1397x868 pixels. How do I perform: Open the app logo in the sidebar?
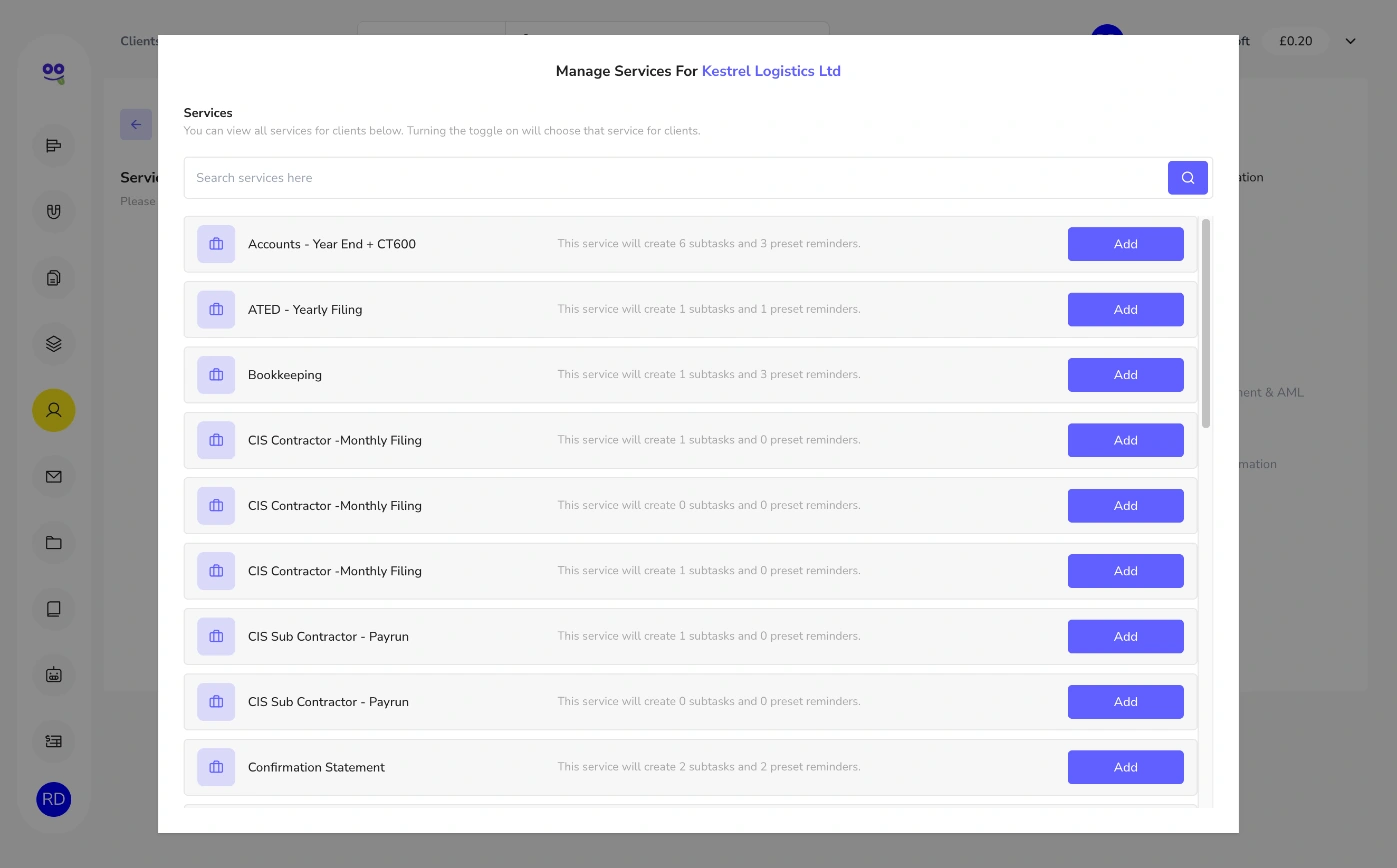pyautogui.click(x=54, y=72)
